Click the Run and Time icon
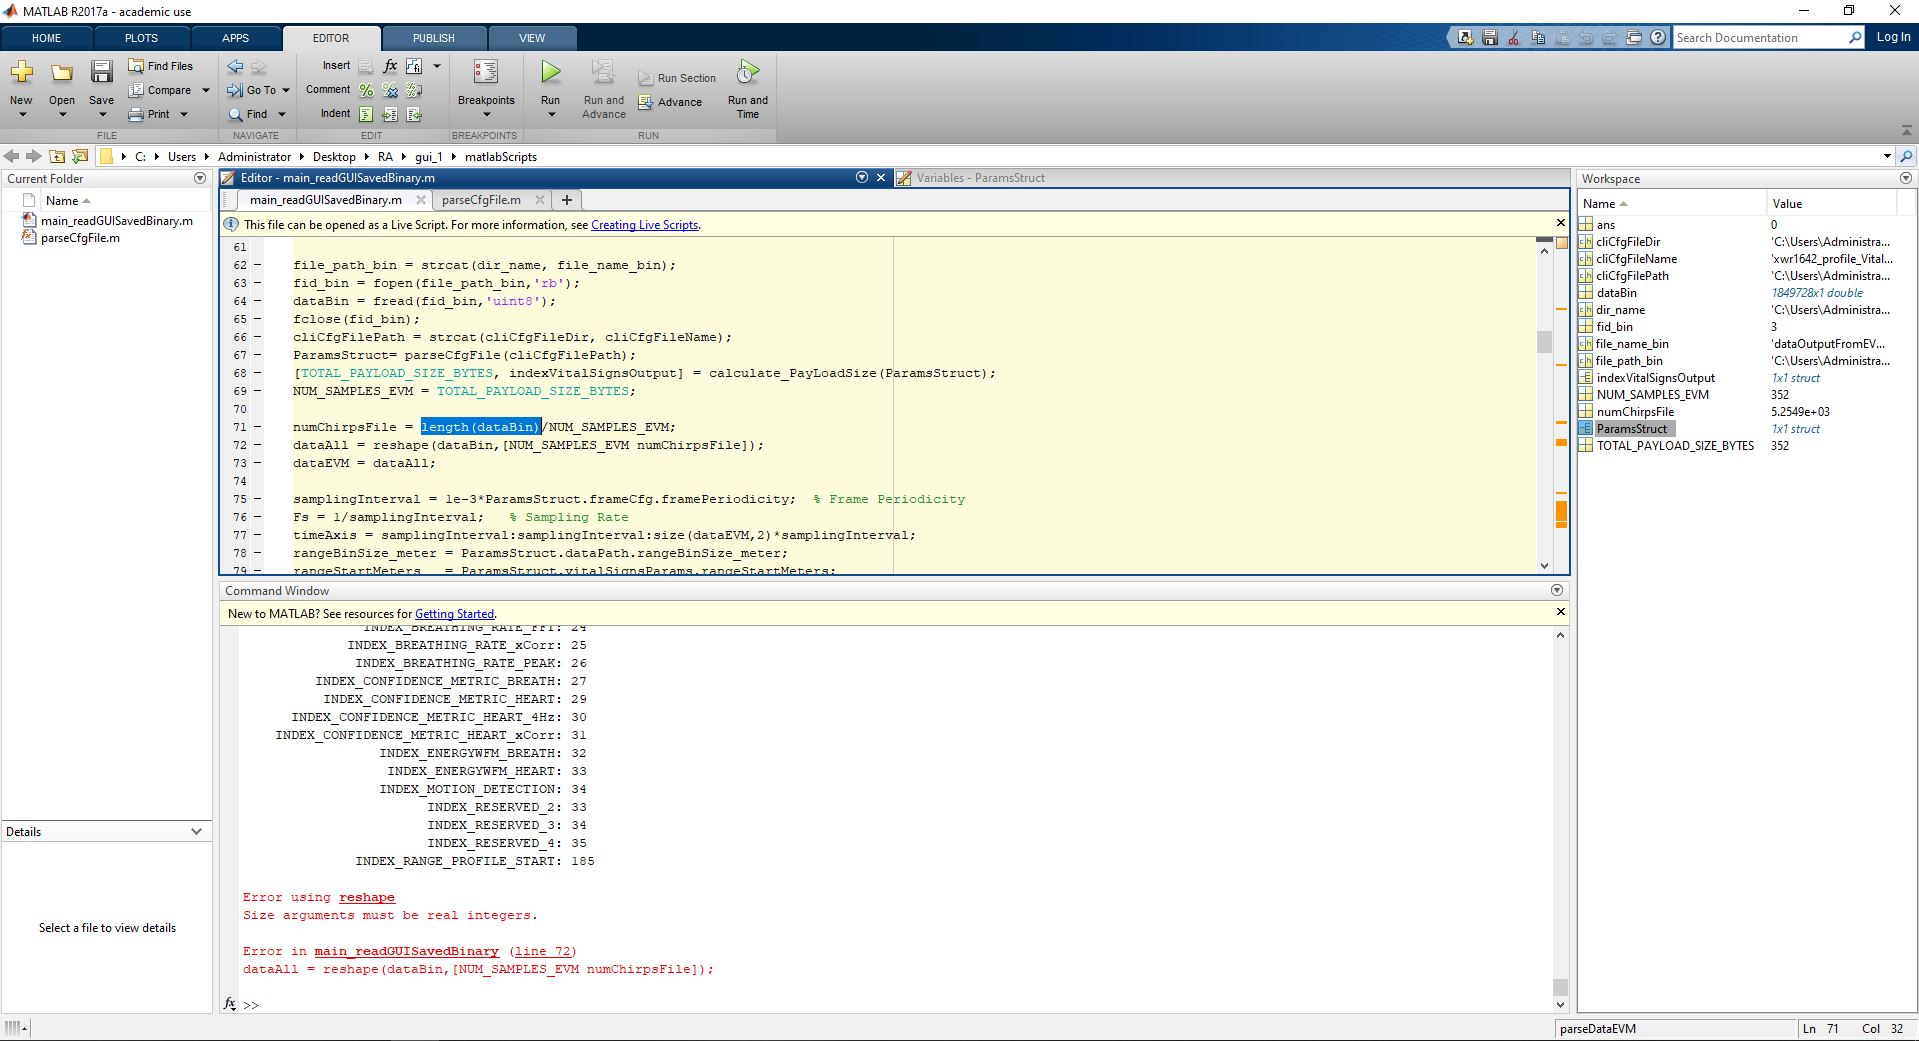 747,73
